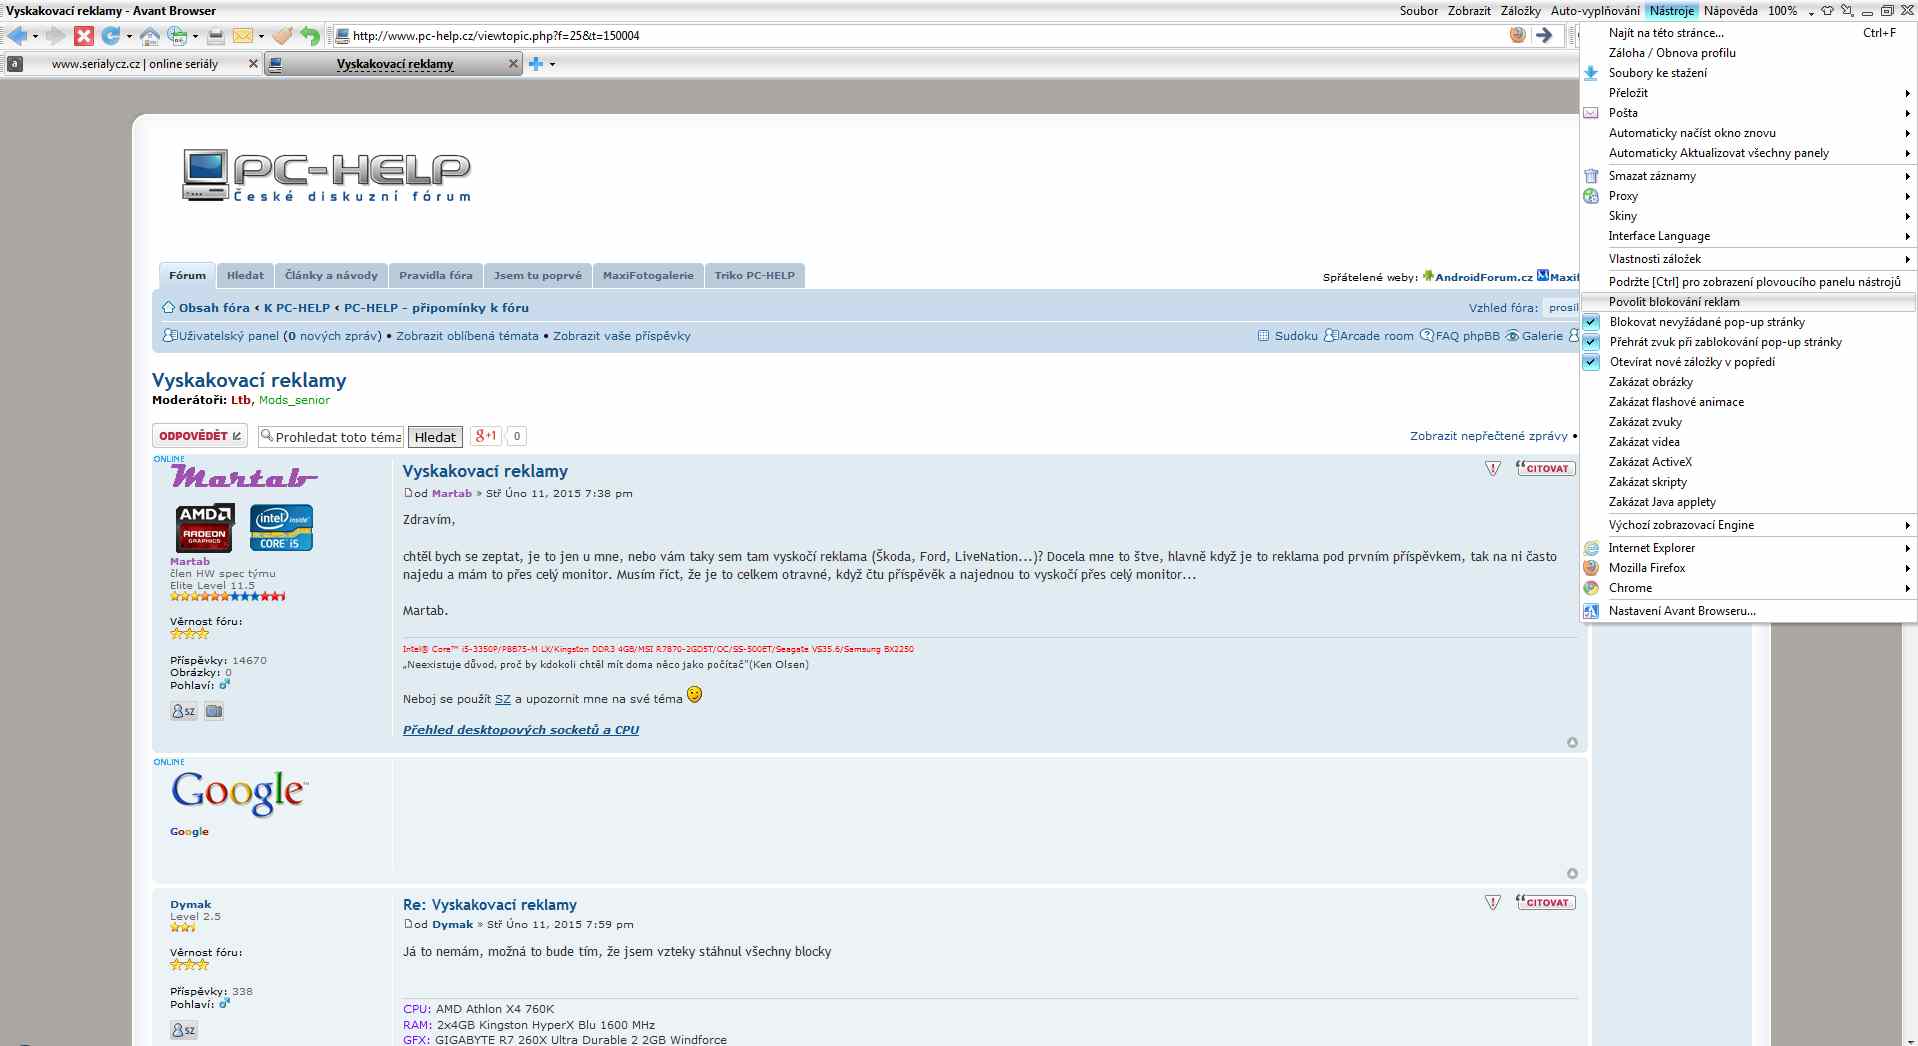This screenshot has height=1046, width=1918.
Task: Close the Vyskakovací reklamy tab
Action: click(514, 64)
